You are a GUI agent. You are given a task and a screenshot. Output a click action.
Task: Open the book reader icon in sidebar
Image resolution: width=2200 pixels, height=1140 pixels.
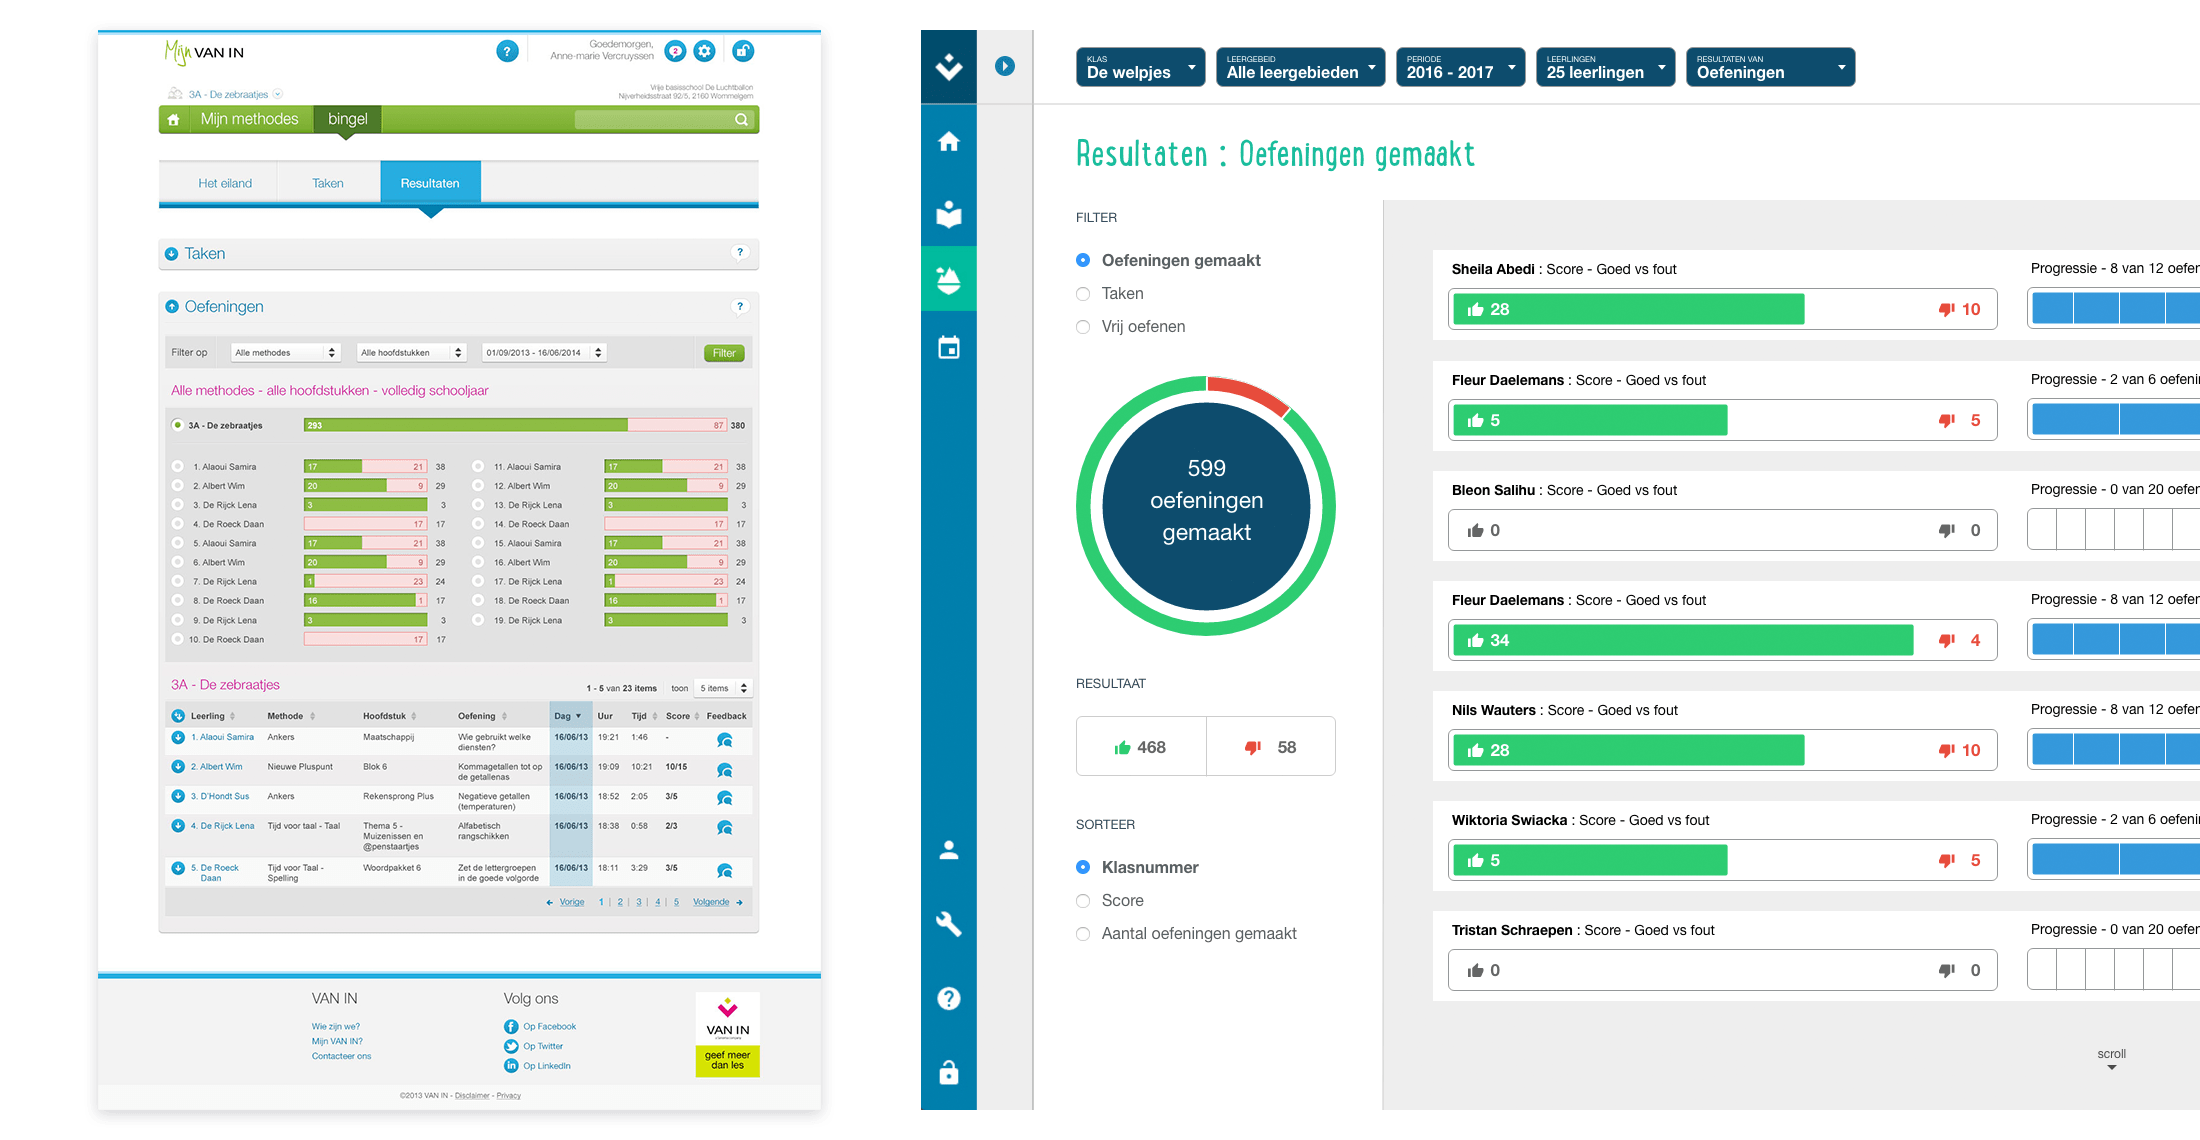pyautogui.click(x=948, y=213)
